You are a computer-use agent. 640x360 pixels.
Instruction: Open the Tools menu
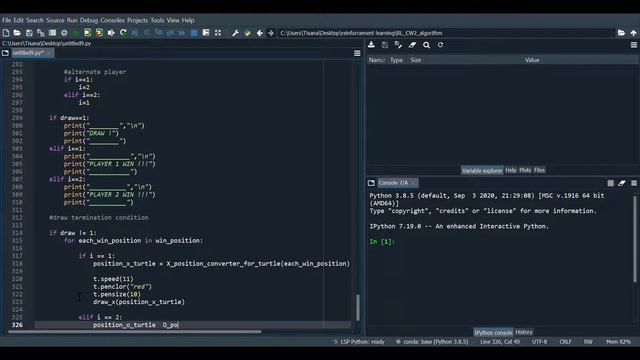[x=157, y=20]
